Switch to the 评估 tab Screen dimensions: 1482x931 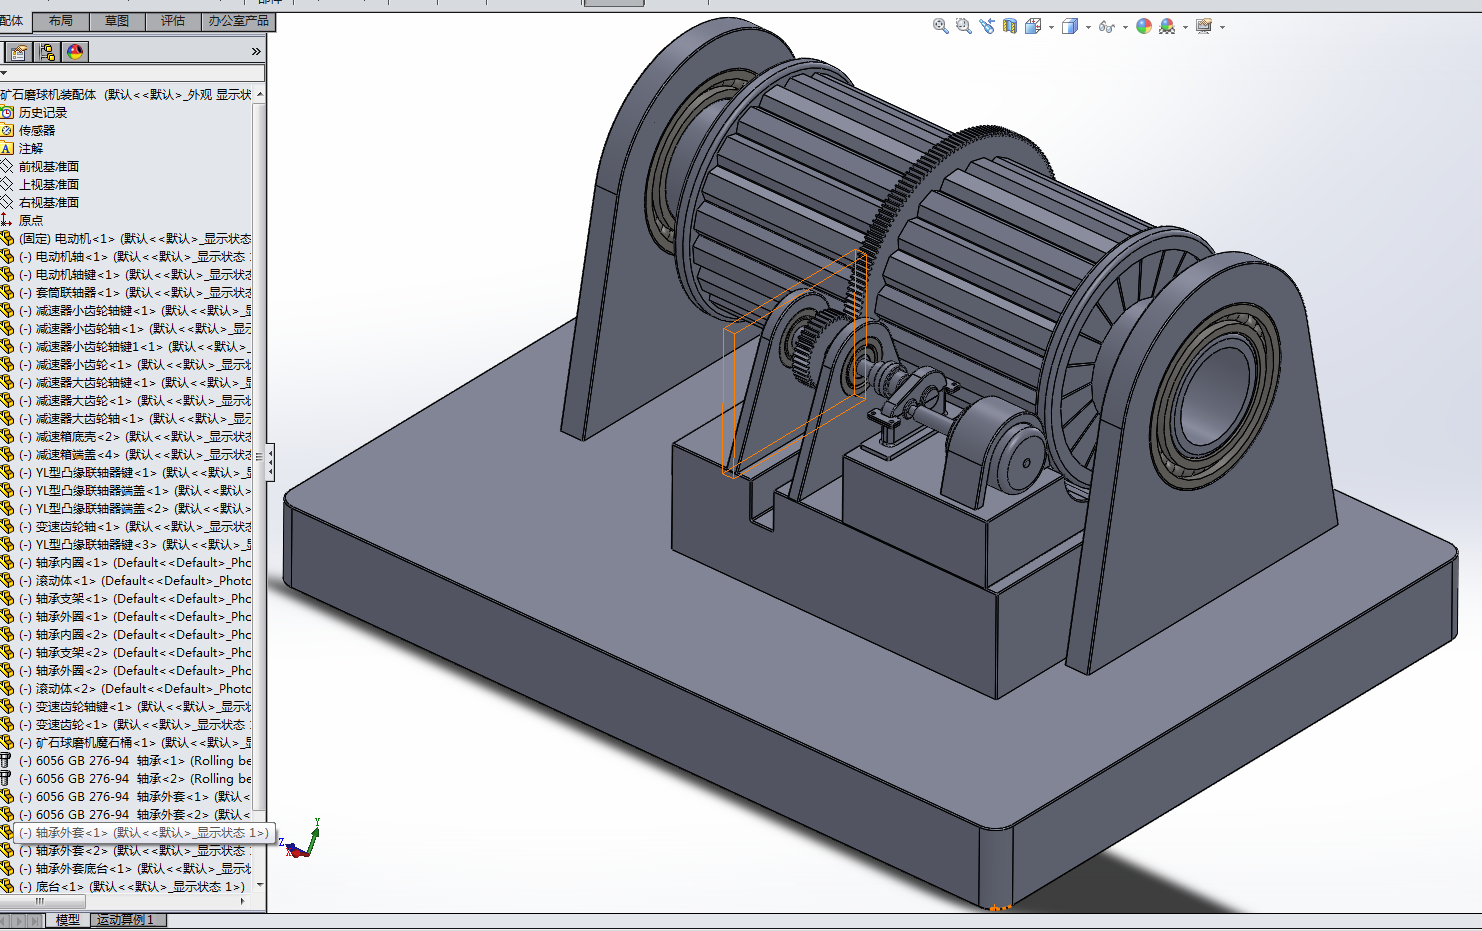click(173, 21)
